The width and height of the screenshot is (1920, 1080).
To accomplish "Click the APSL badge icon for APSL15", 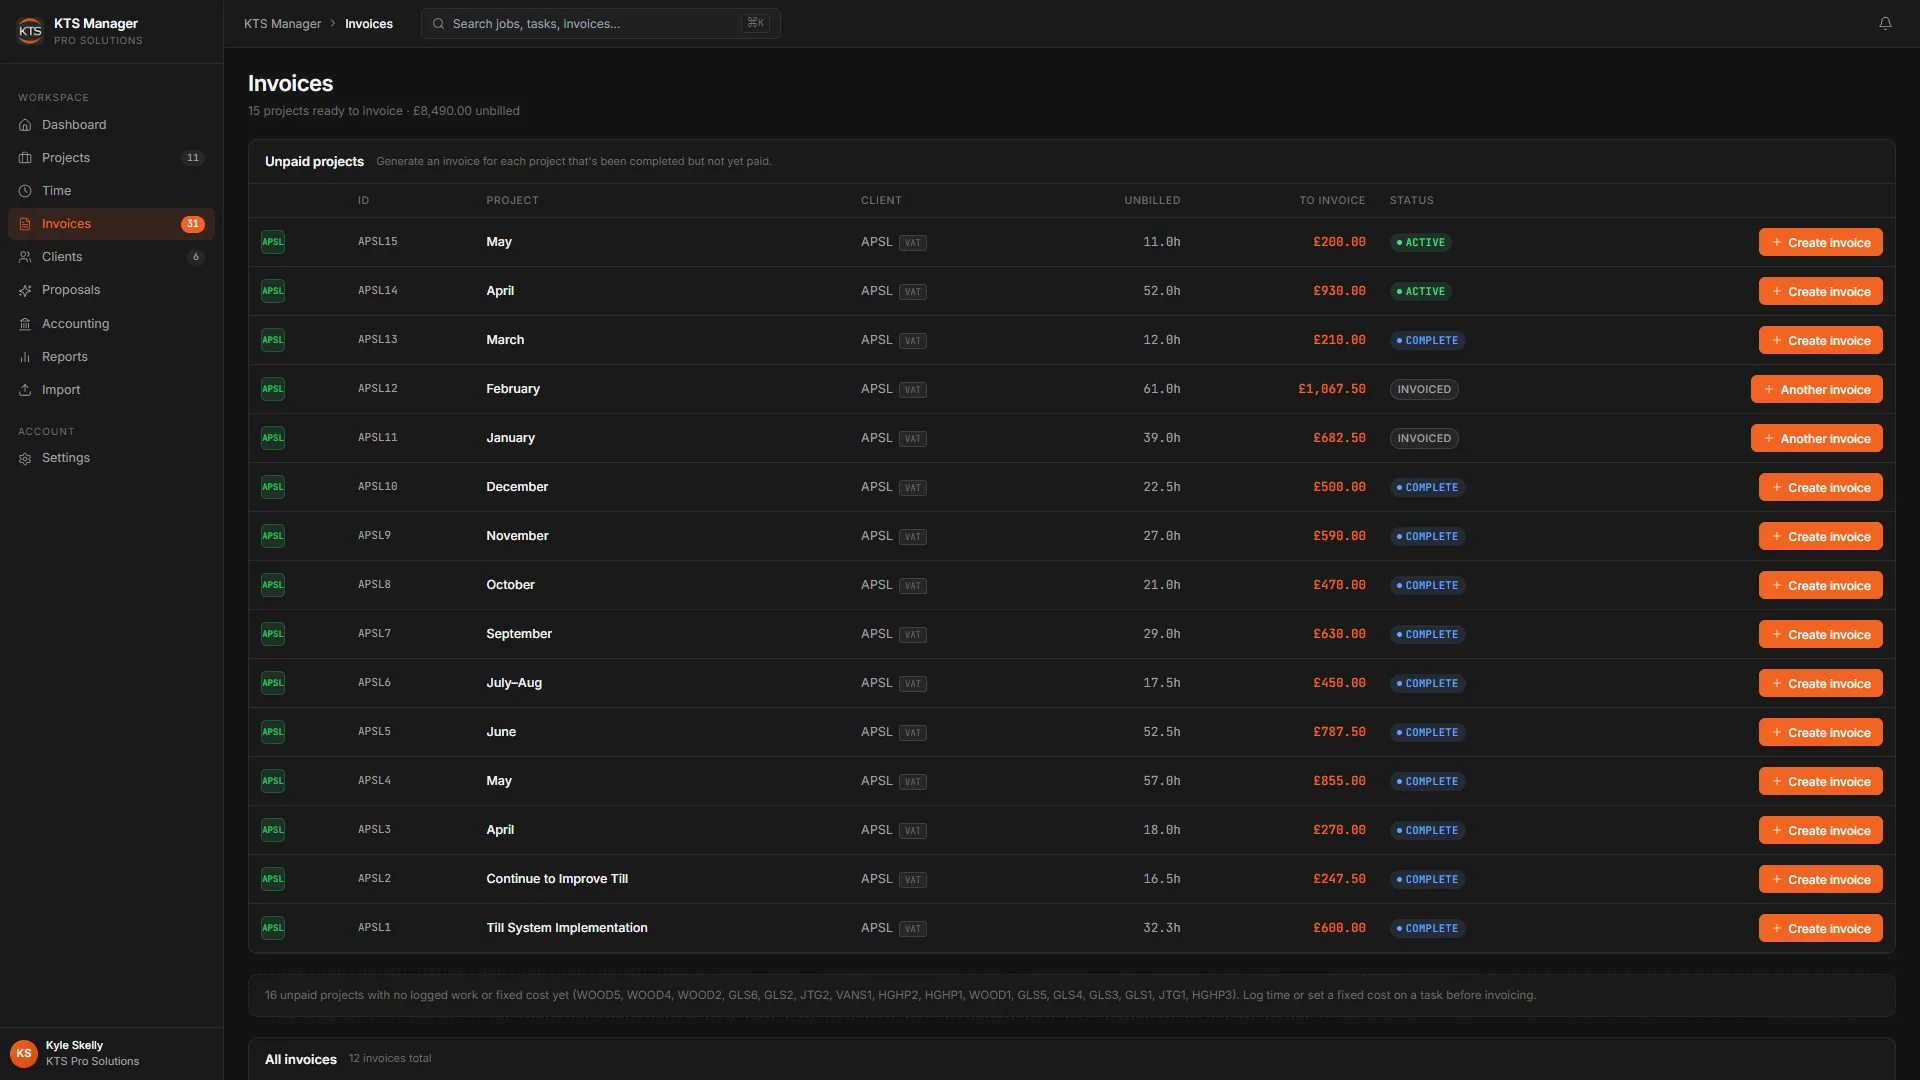I will point(273,242).
